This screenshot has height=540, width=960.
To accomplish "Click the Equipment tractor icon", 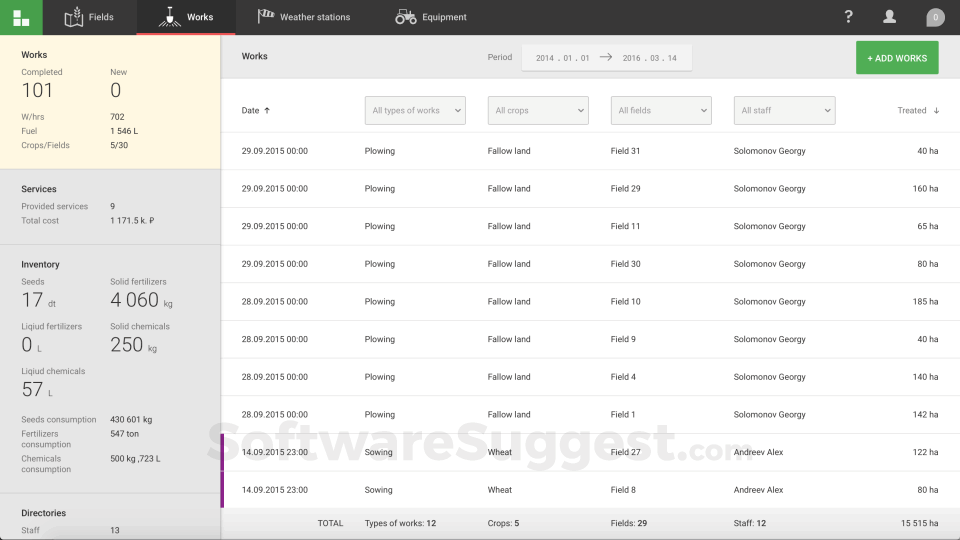I will tap(405, 17).
